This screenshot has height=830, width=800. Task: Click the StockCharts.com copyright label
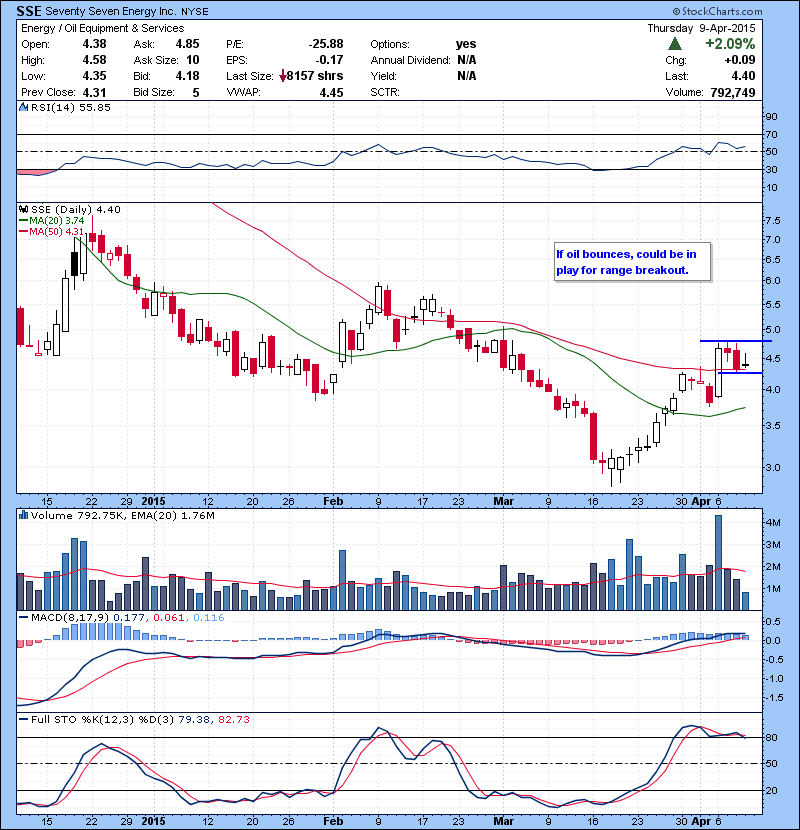click(717, 11)
